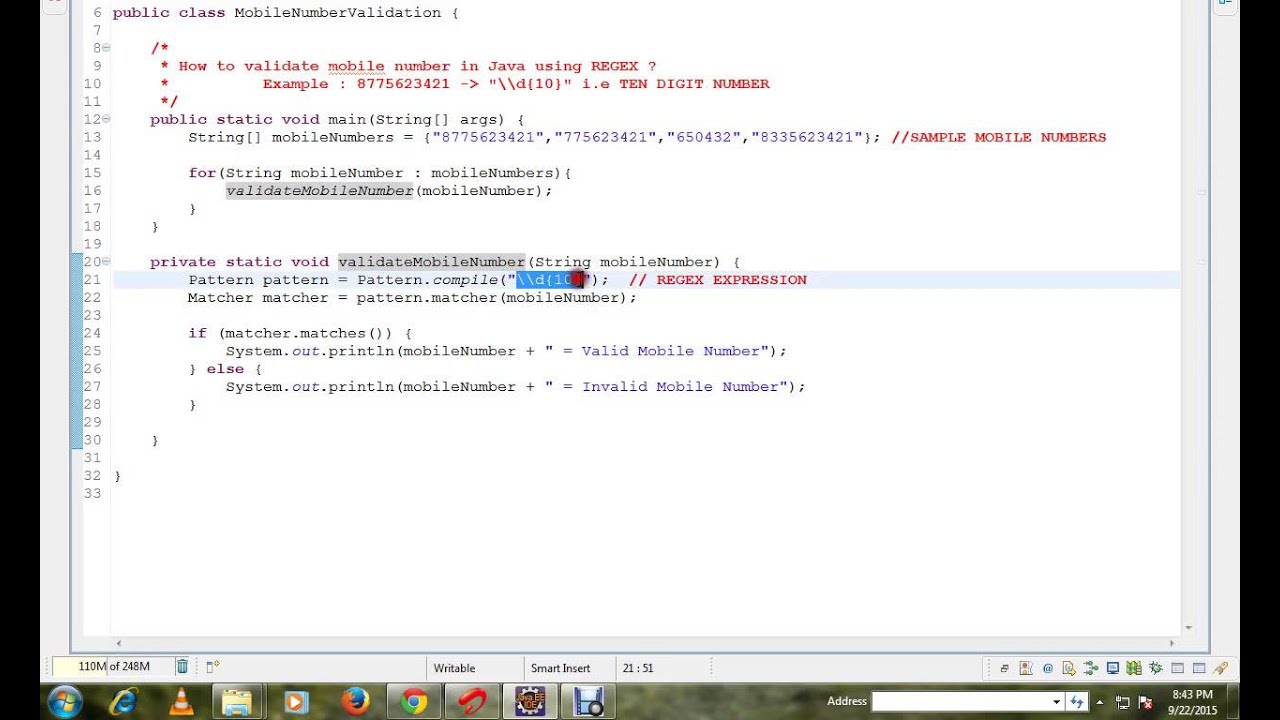The image size is (1280, 720).
Task: Click the editor horizontal scrollbar right arrow
Action: coord(1172,644)
